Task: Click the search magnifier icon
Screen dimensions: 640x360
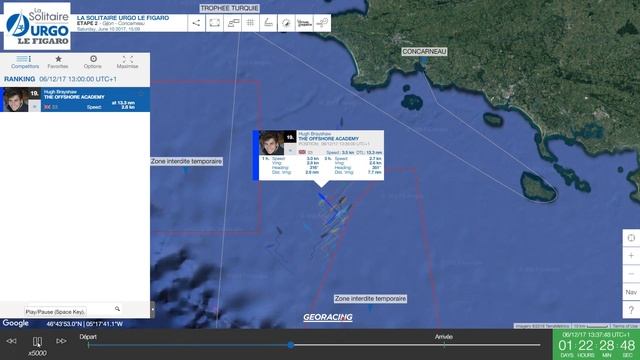Action: tap(117, 309)
